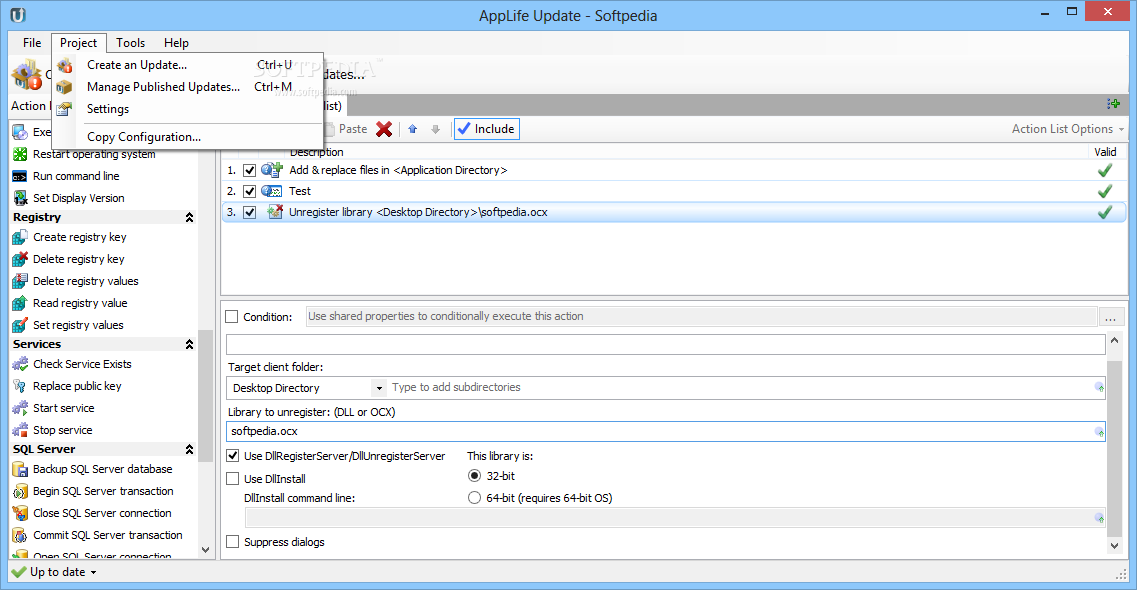
Task: Click properties panel scrollbar down arrow
Action: [1115, 546]
